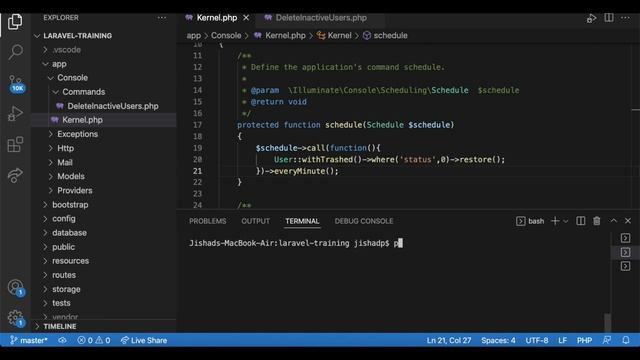Open editor more actions ellipsis

625,18
